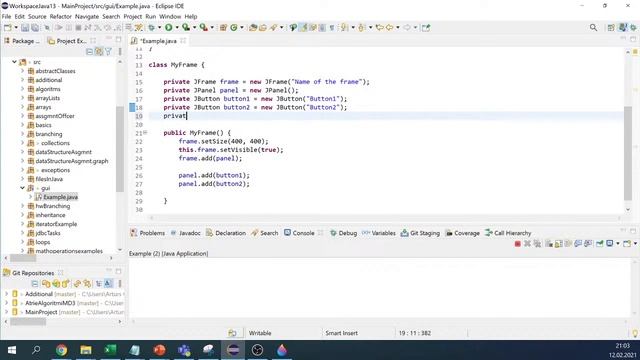Open the Navigate menu
The height and width of the screenshot is (360, 640).
(x=87, y=16)
